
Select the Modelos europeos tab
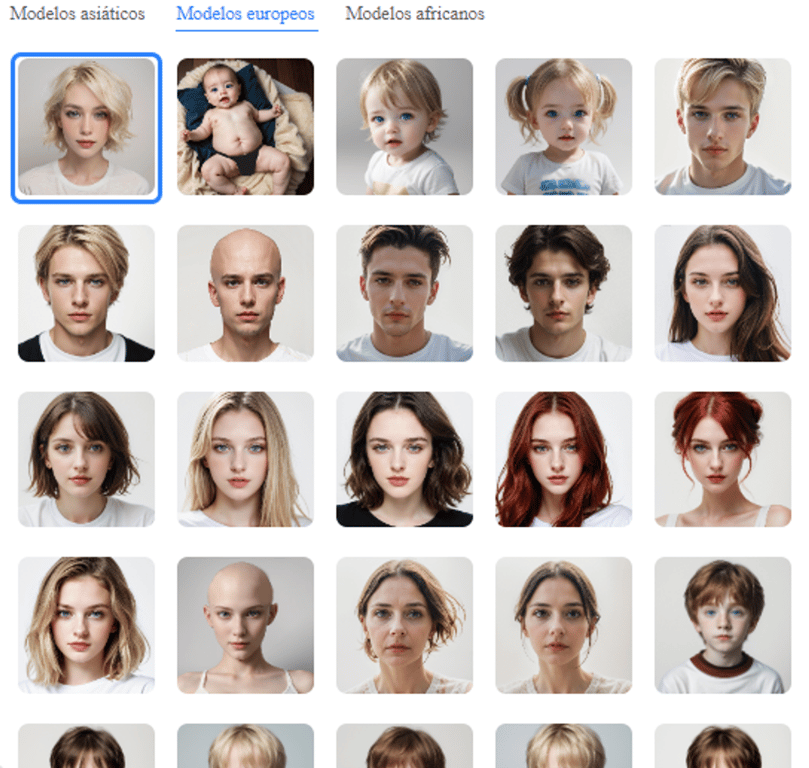coord(246,13)
